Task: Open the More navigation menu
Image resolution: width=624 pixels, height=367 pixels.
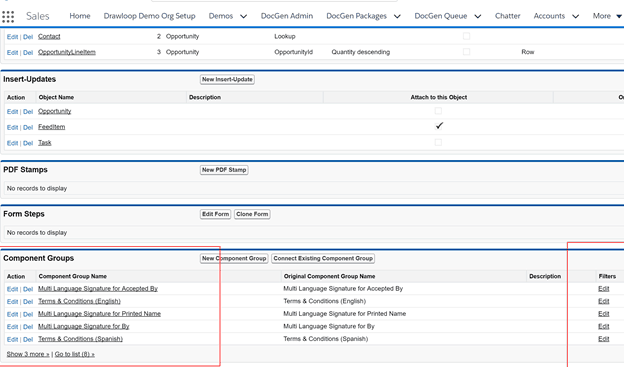Action: [x=607, y=16]
